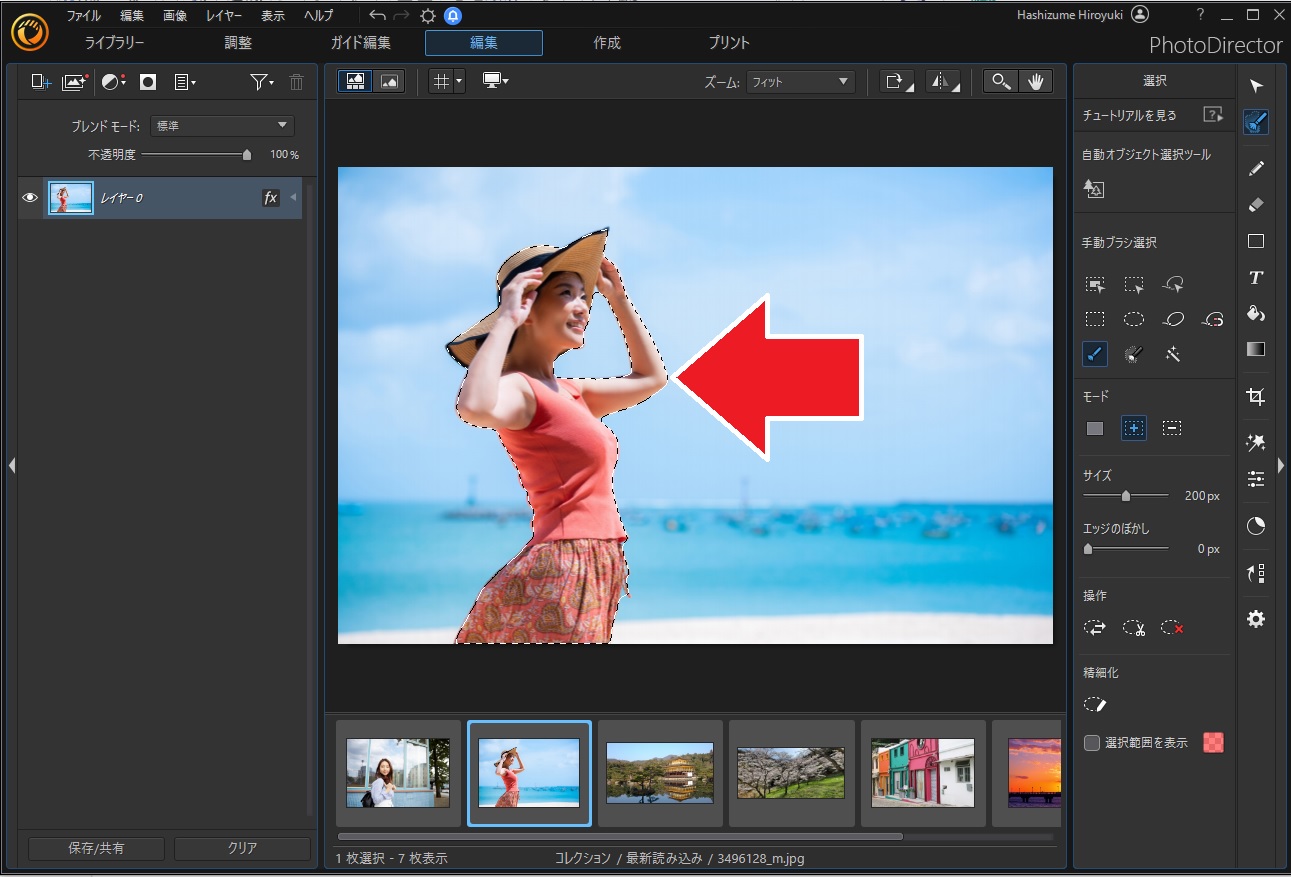Screen dimensions: 1291x877
Task: Switch to subtract-from-selection mode
Action: [x=1172, y=428]
